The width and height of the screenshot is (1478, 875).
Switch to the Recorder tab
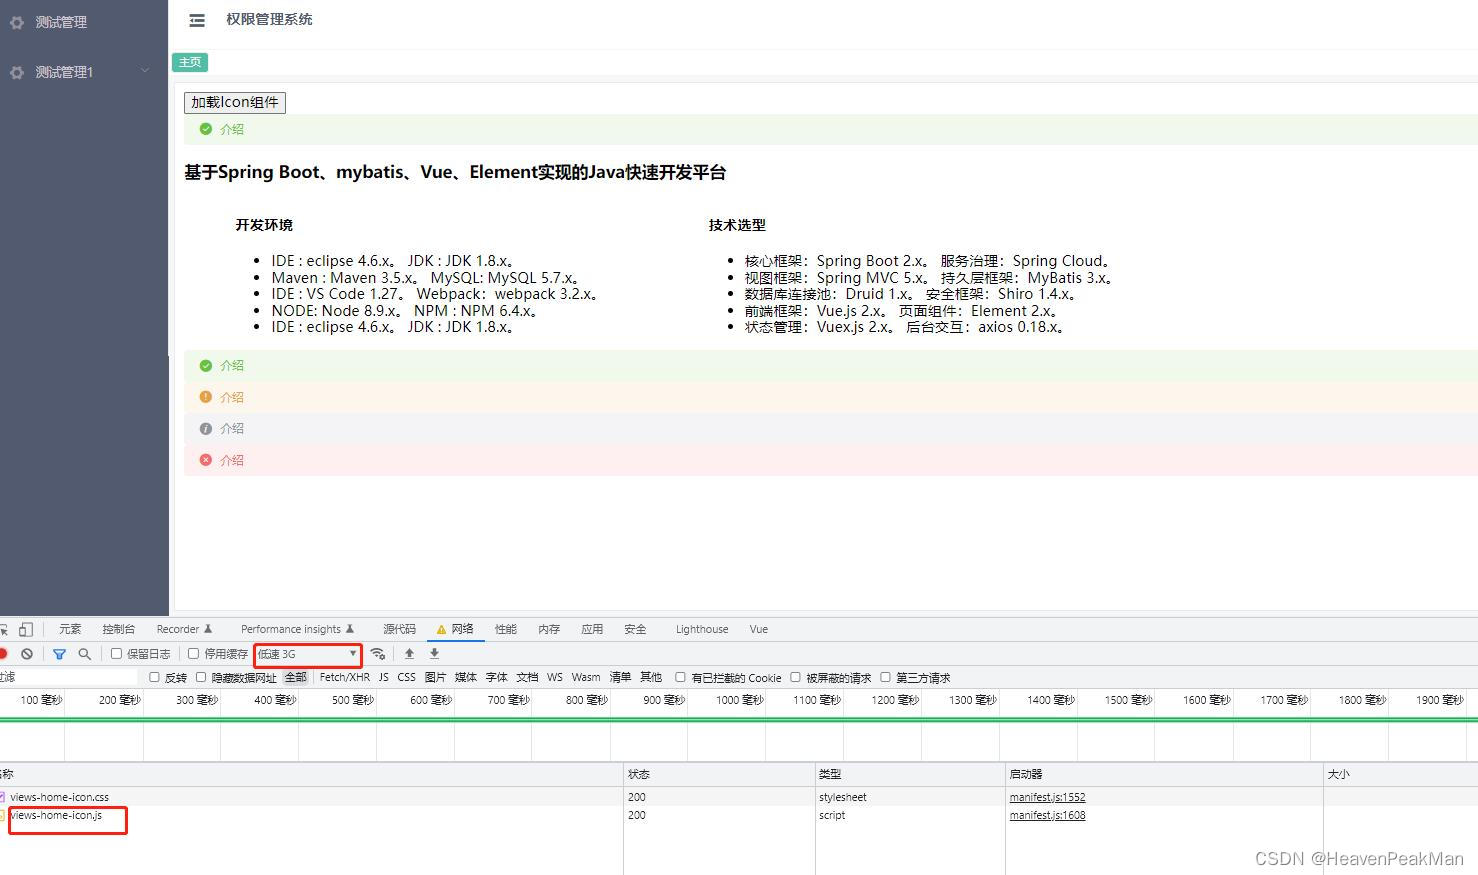coord(184,629)
